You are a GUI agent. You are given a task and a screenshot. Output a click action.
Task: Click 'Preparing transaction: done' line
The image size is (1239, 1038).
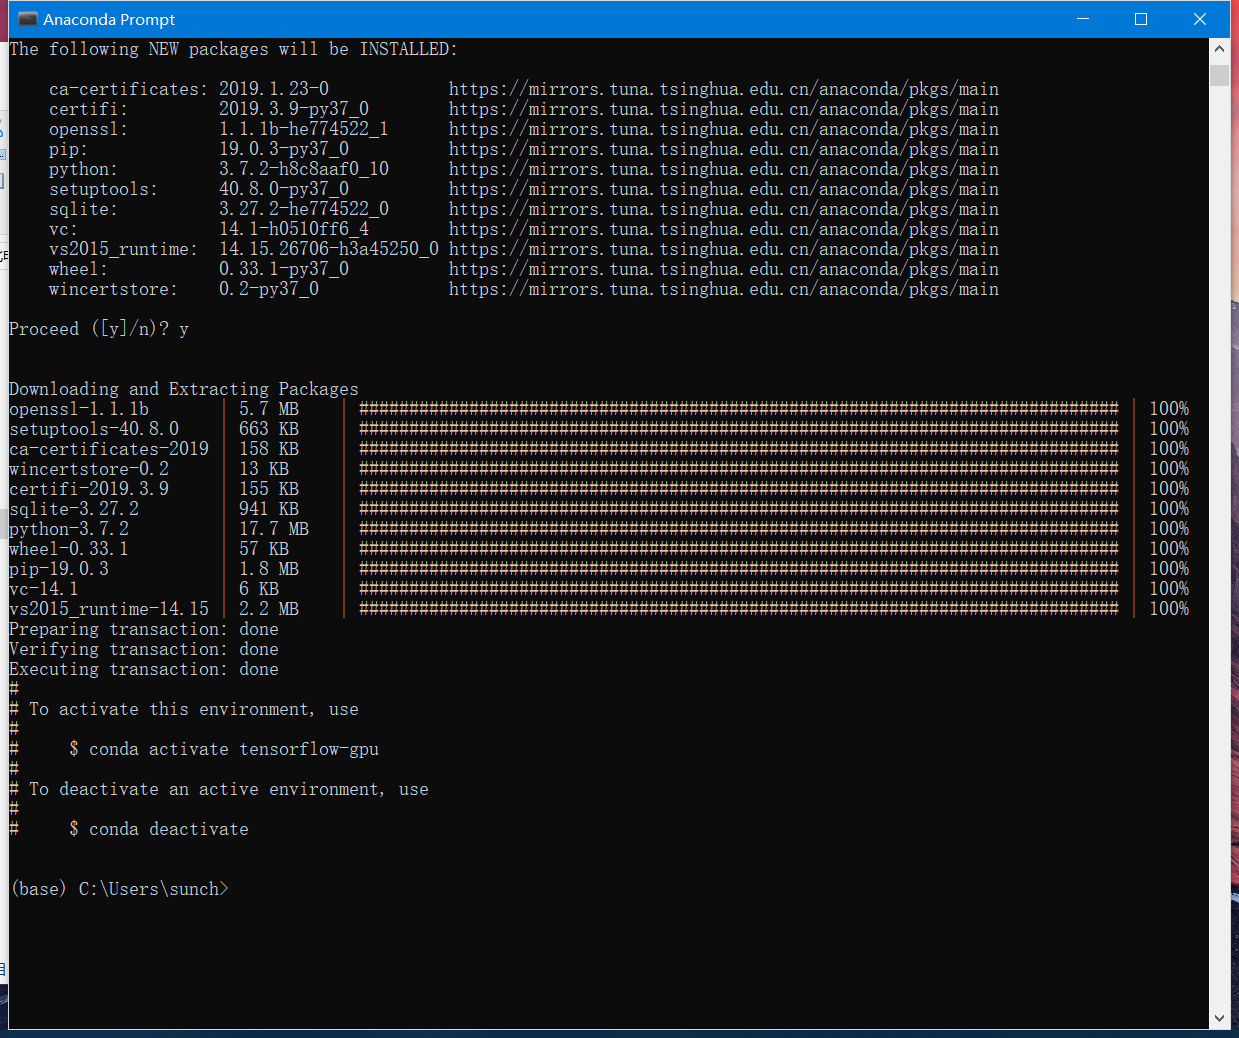click(144, 629)
